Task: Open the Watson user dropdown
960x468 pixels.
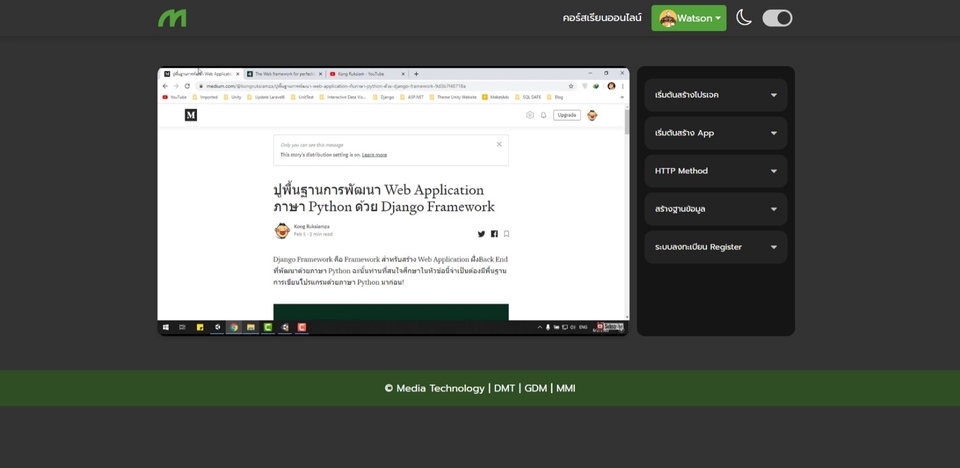Action: coord(689,18)
